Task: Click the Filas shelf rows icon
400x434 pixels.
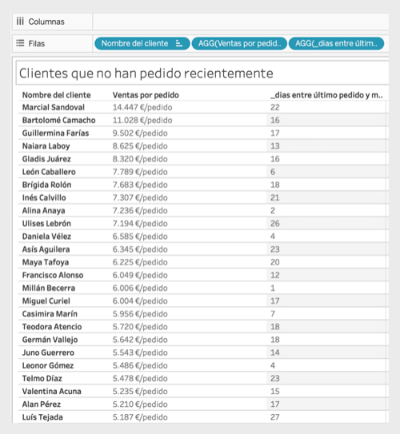Action: pos(20,43)
